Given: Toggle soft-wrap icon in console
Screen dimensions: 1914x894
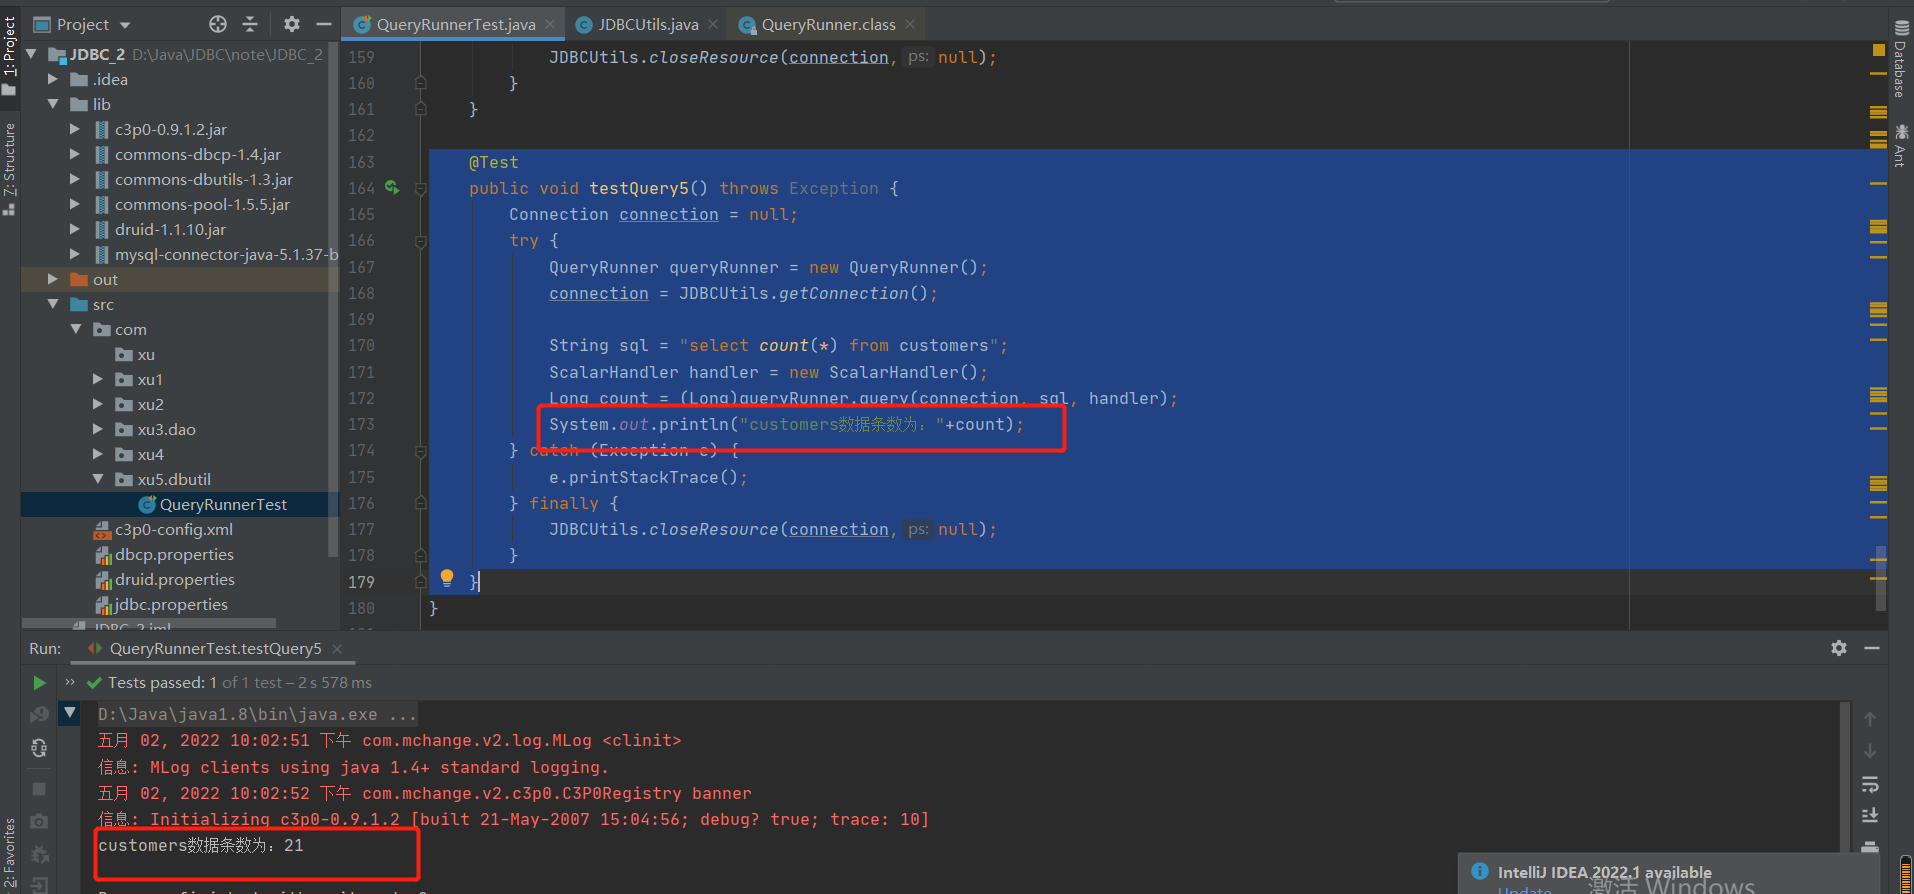Looking at the screenshot, I should point(1870,784).
